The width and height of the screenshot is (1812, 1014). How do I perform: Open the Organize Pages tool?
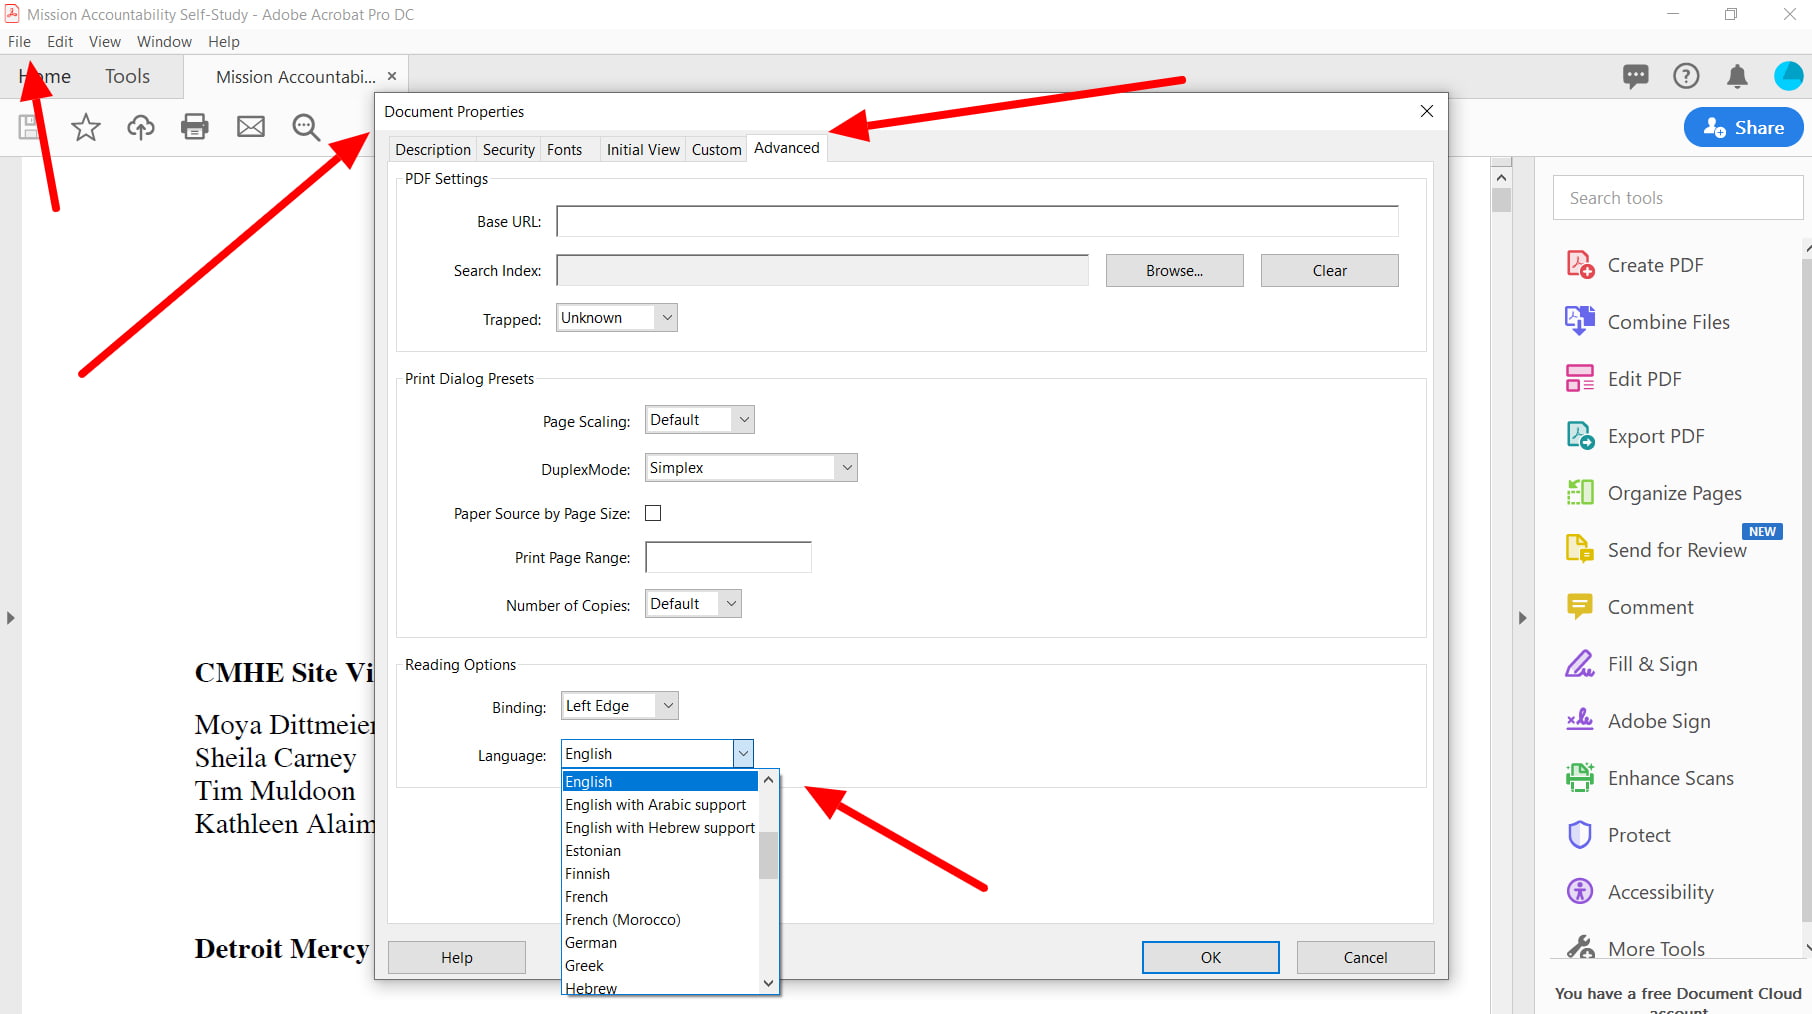(1654, 493)
